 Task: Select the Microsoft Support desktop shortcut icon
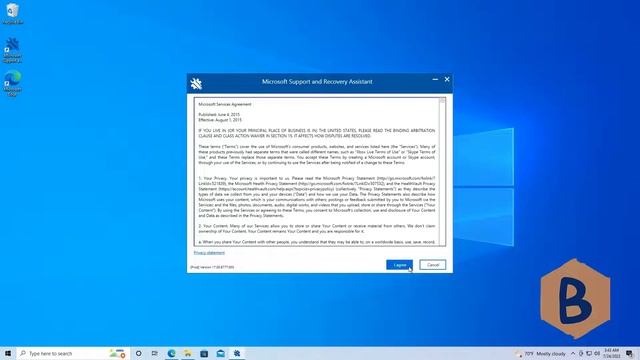12,50
